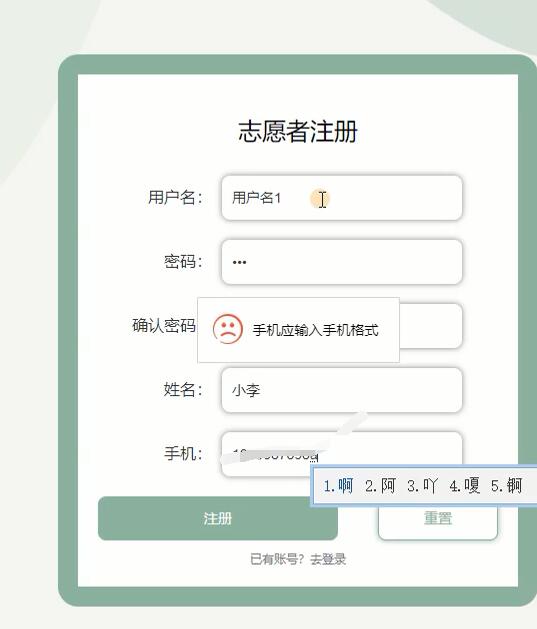Image resolution: width=537 pixels, height=629 pixels.
Task: Click the 用户名 label
Action: pos(176,197)
